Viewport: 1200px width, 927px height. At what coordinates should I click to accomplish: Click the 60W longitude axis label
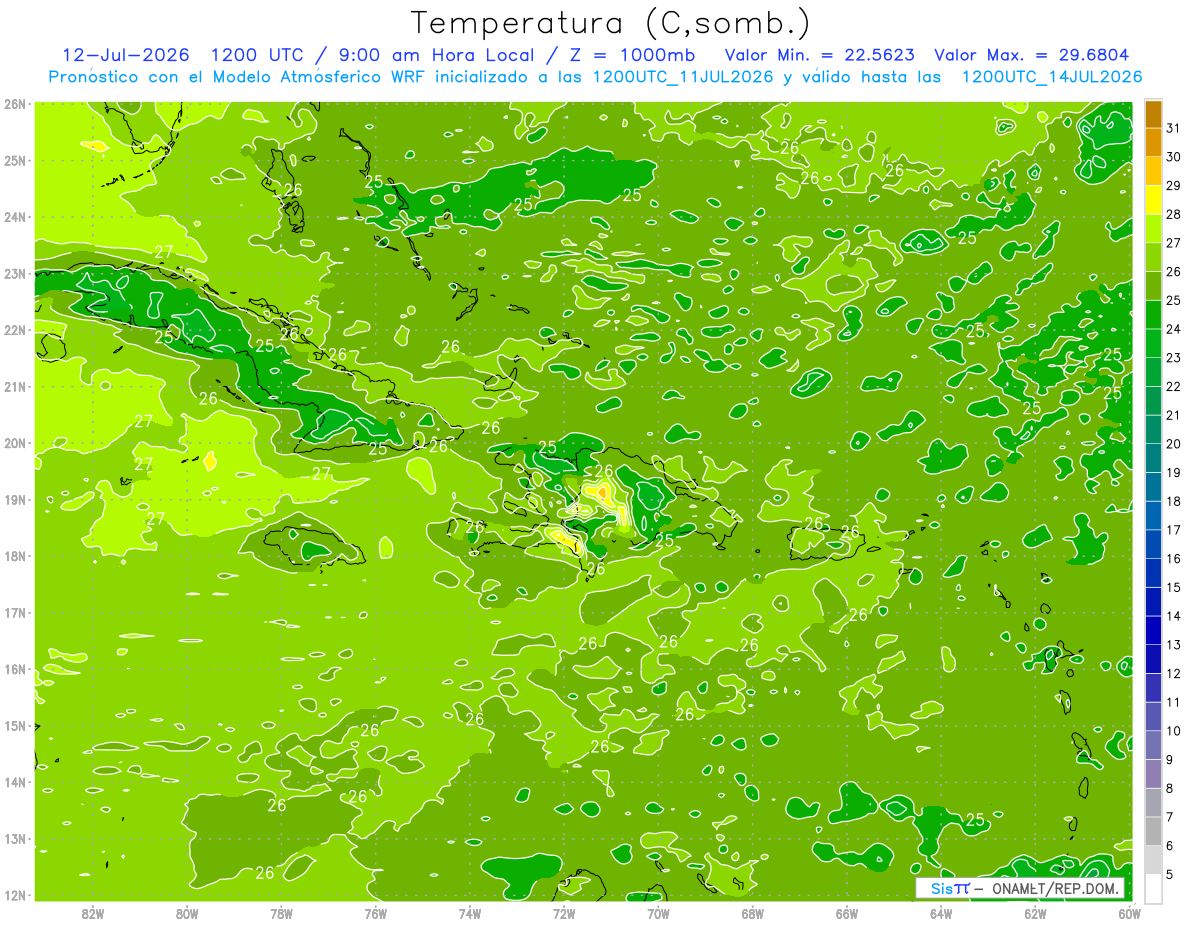click(x=1129, y=913)
